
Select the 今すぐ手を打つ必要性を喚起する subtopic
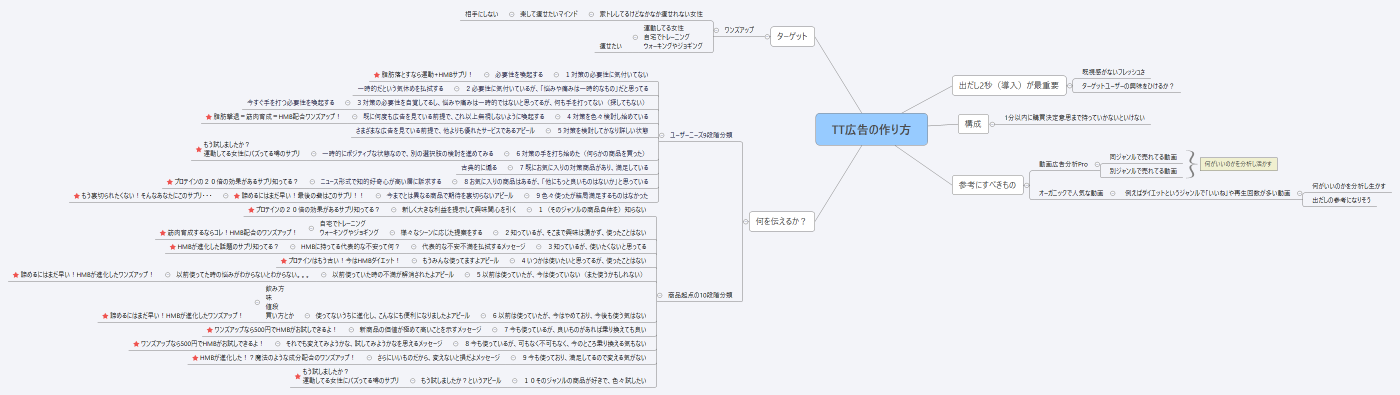(x=290, y=102)
